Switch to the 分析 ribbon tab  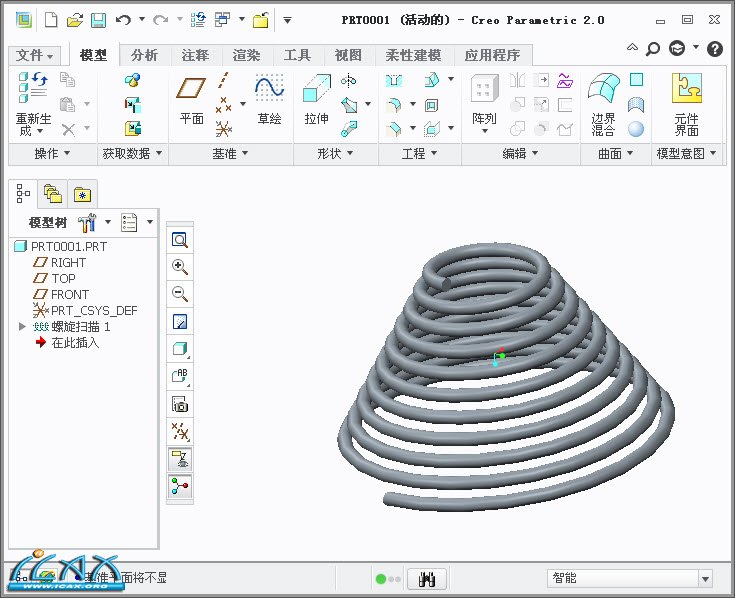[x=144, y=55]
